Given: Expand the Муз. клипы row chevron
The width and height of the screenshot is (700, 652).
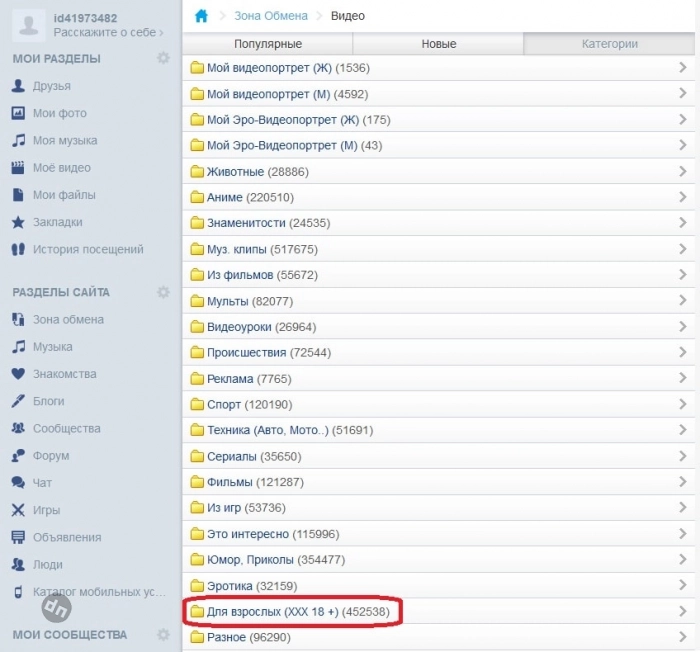Looking at the screenshot, I should [x=682, y=249].
